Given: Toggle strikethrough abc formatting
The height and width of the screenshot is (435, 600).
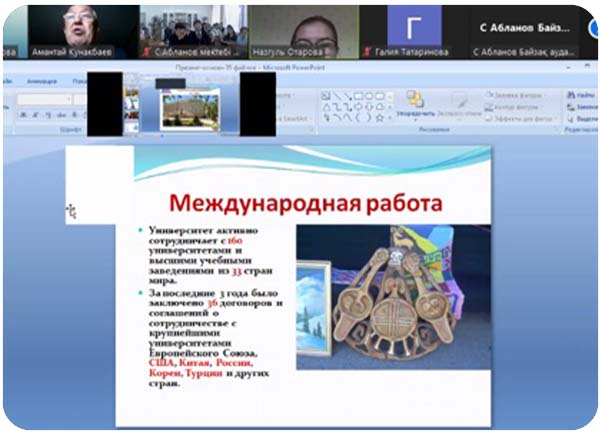Looking at the screenshot, I should pyautogui.click(x=61, y=115).
